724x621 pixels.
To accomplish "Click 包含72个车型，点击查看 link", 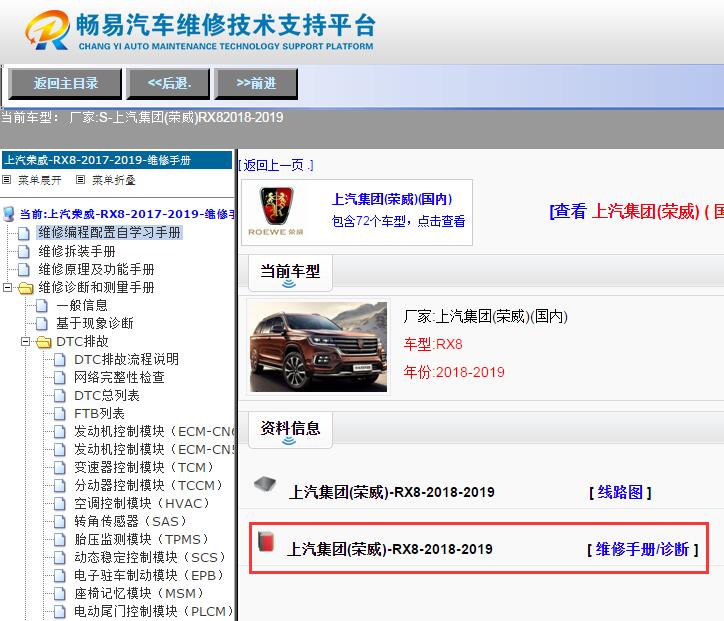I will [398, 222].
